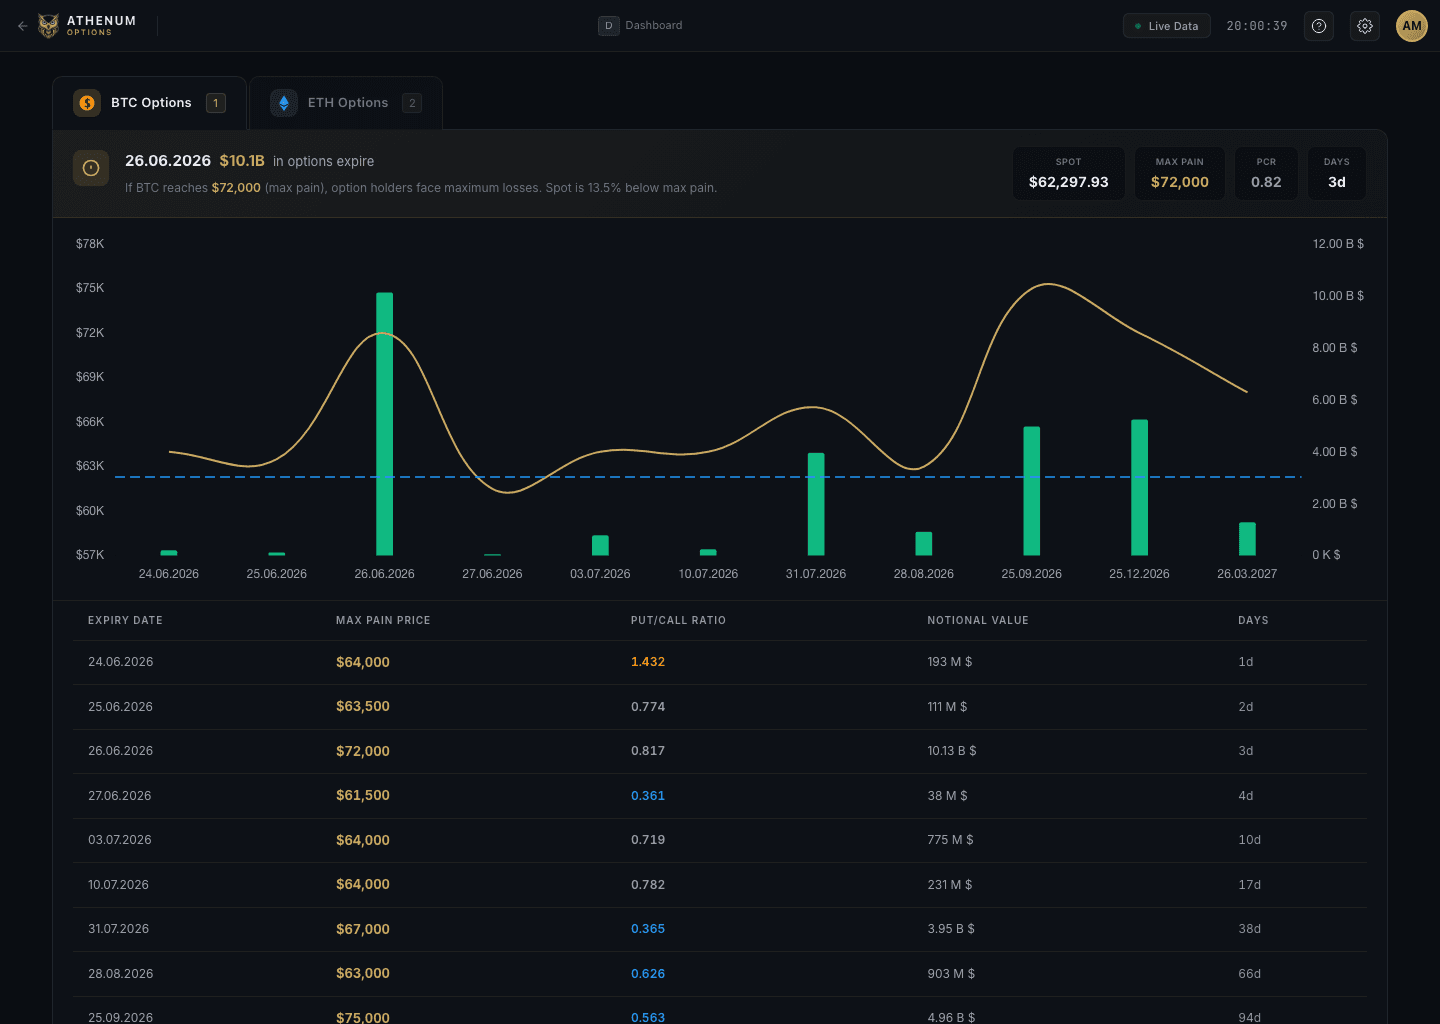
Task: Select the 24.06.2026 table row date
Action: tap(121, 662)
